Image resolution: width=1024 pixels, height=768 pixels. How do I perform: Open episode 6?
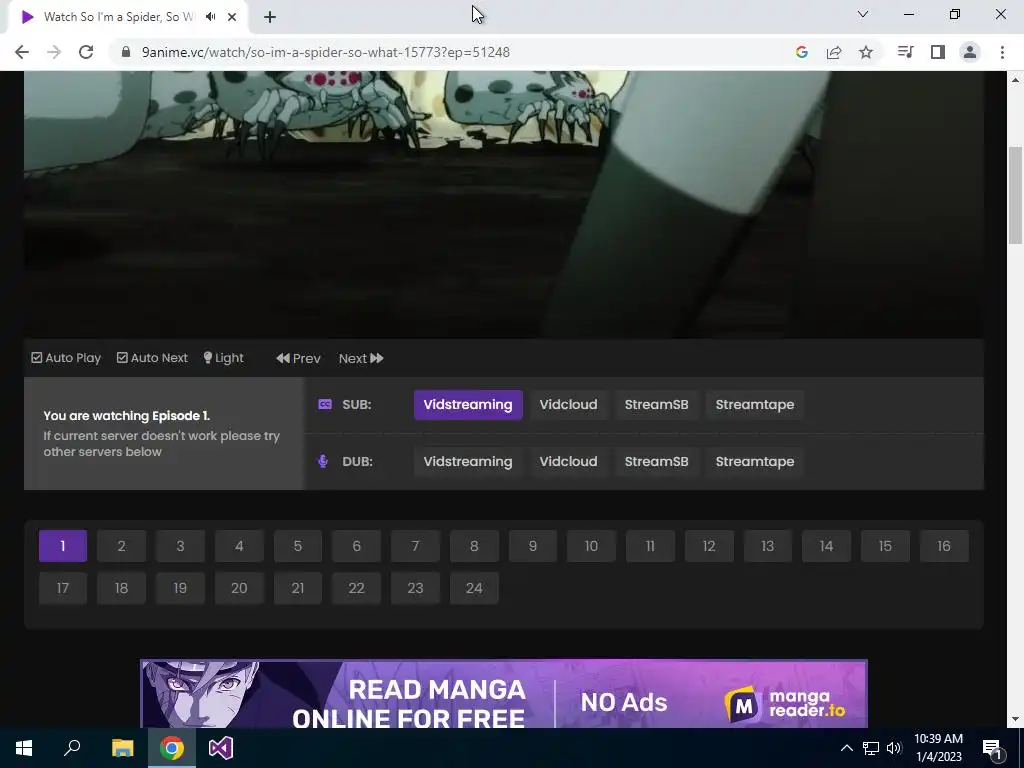tap(357, 546)
